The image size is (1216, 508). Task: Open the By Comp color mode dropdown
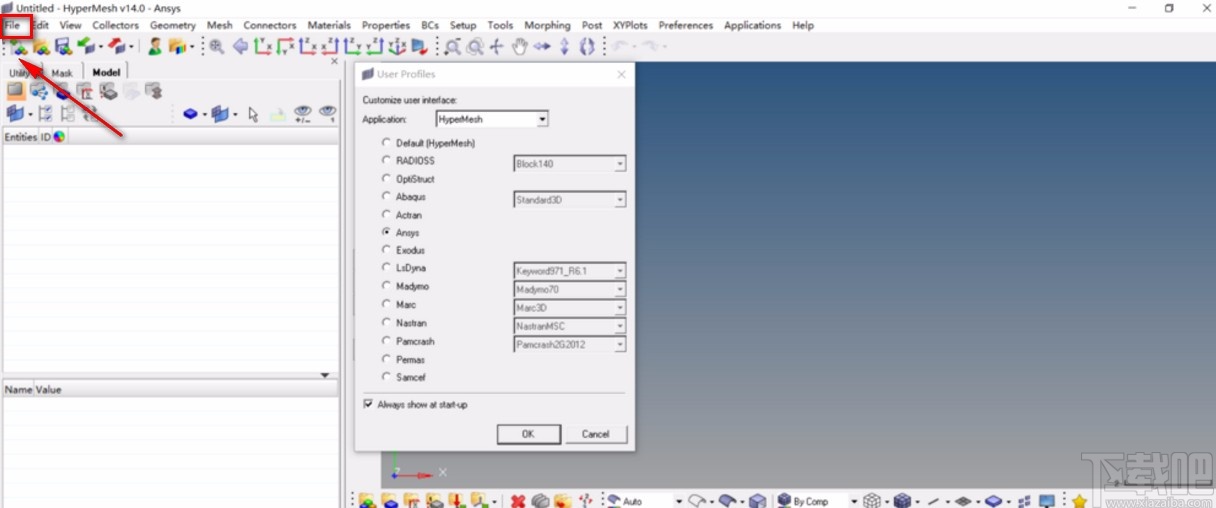(x=854, y=501)
